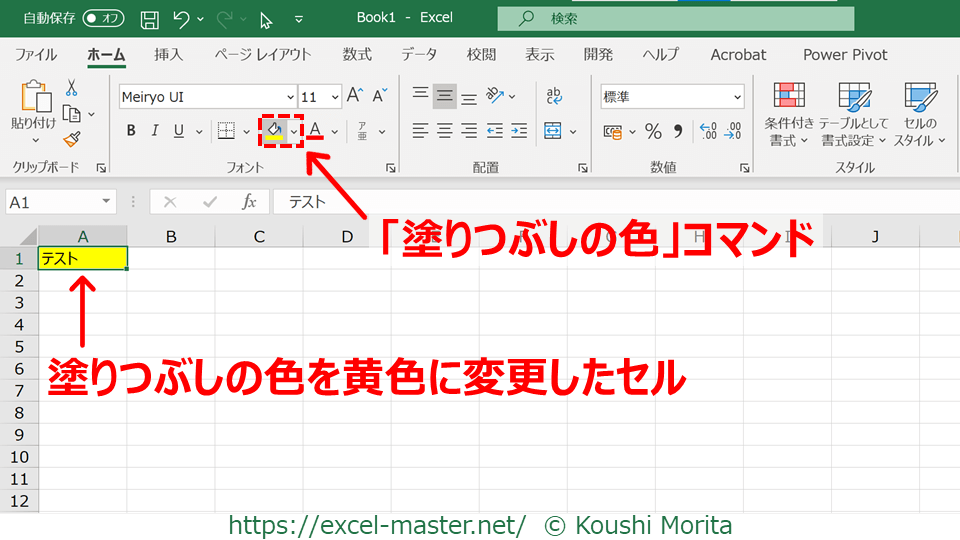Click the 条件付き書式 button
The image size is (960, 540).
pos(789,115)
